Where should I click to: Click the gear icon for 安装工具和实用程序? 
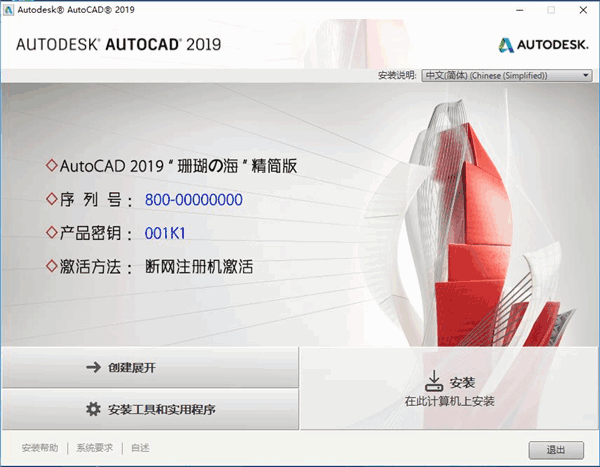(93, 409)
